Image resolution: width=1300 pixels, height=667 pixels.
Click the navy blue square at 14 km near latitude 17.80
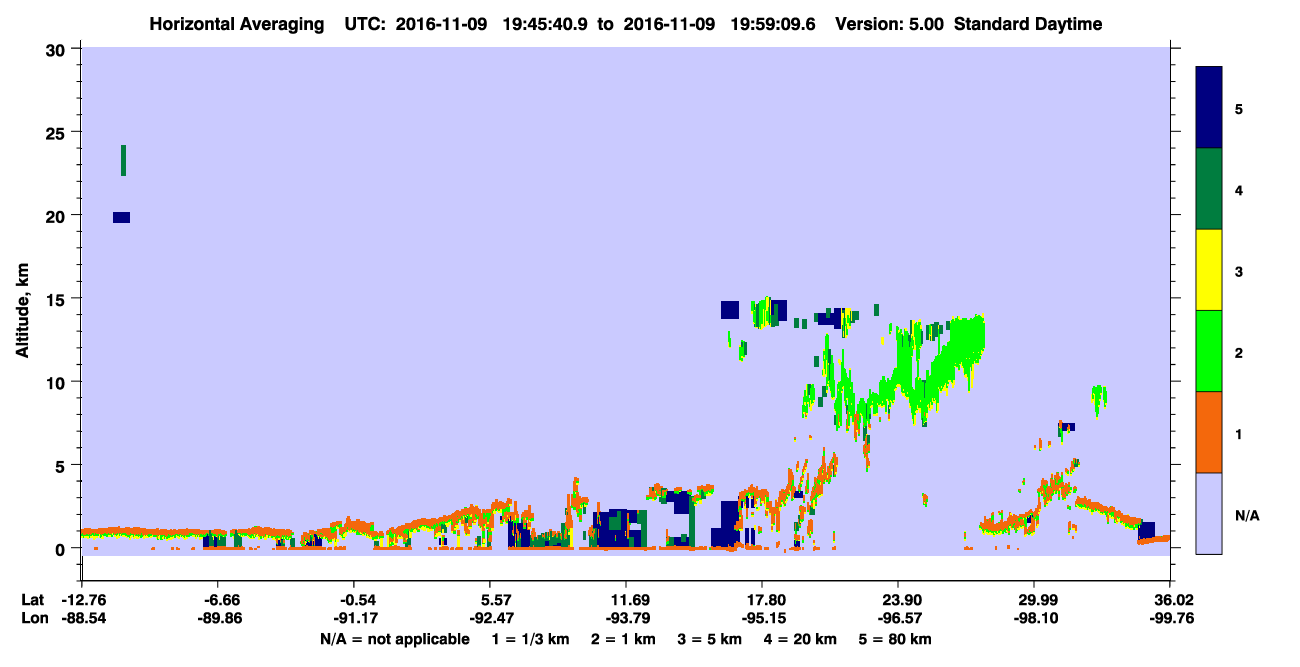click(x=730, y=309)
